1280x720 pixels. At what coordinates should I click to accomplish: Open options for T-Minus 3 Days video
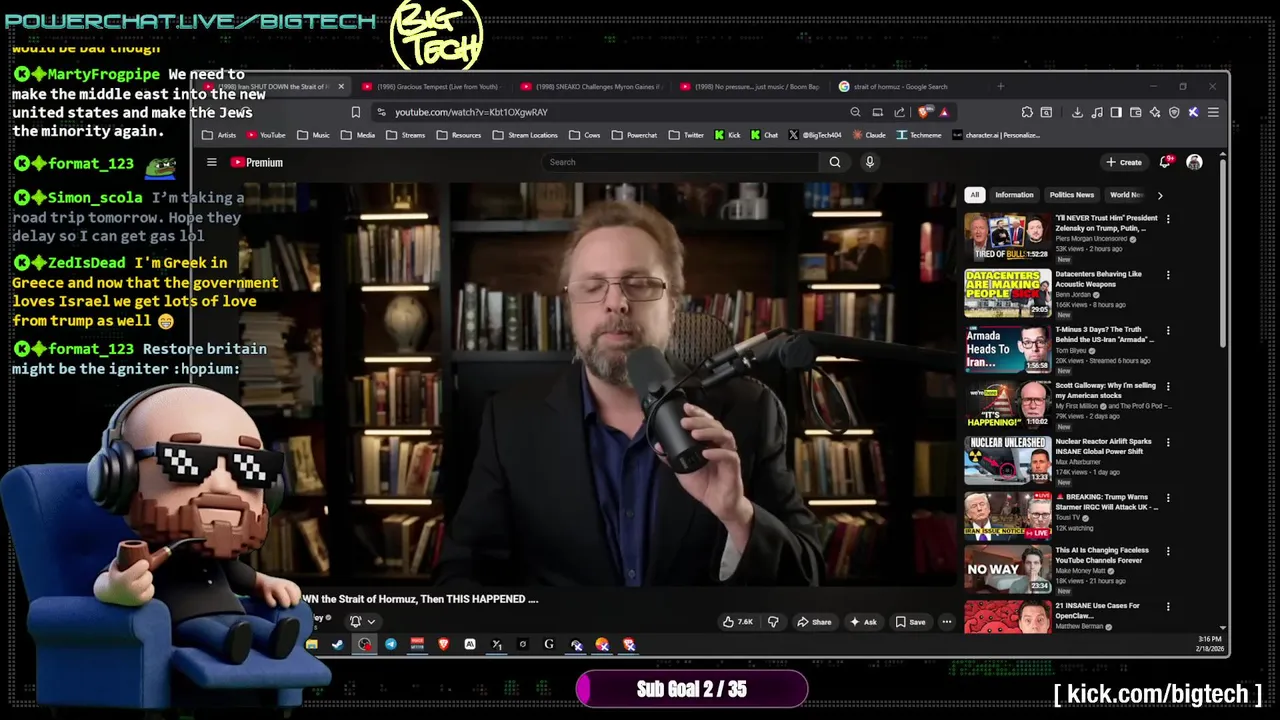pyautogui.click(x=1168, y=330)
